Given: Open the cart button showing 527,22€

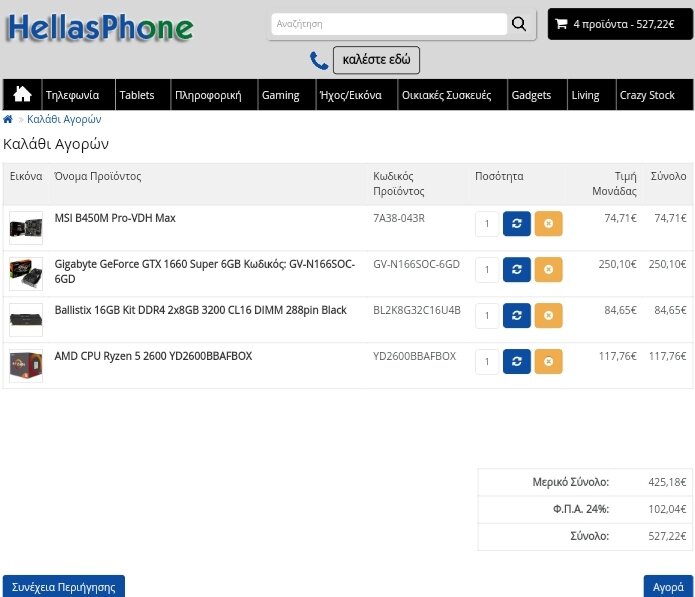Looking at the screenshot, I should [620, 24].
